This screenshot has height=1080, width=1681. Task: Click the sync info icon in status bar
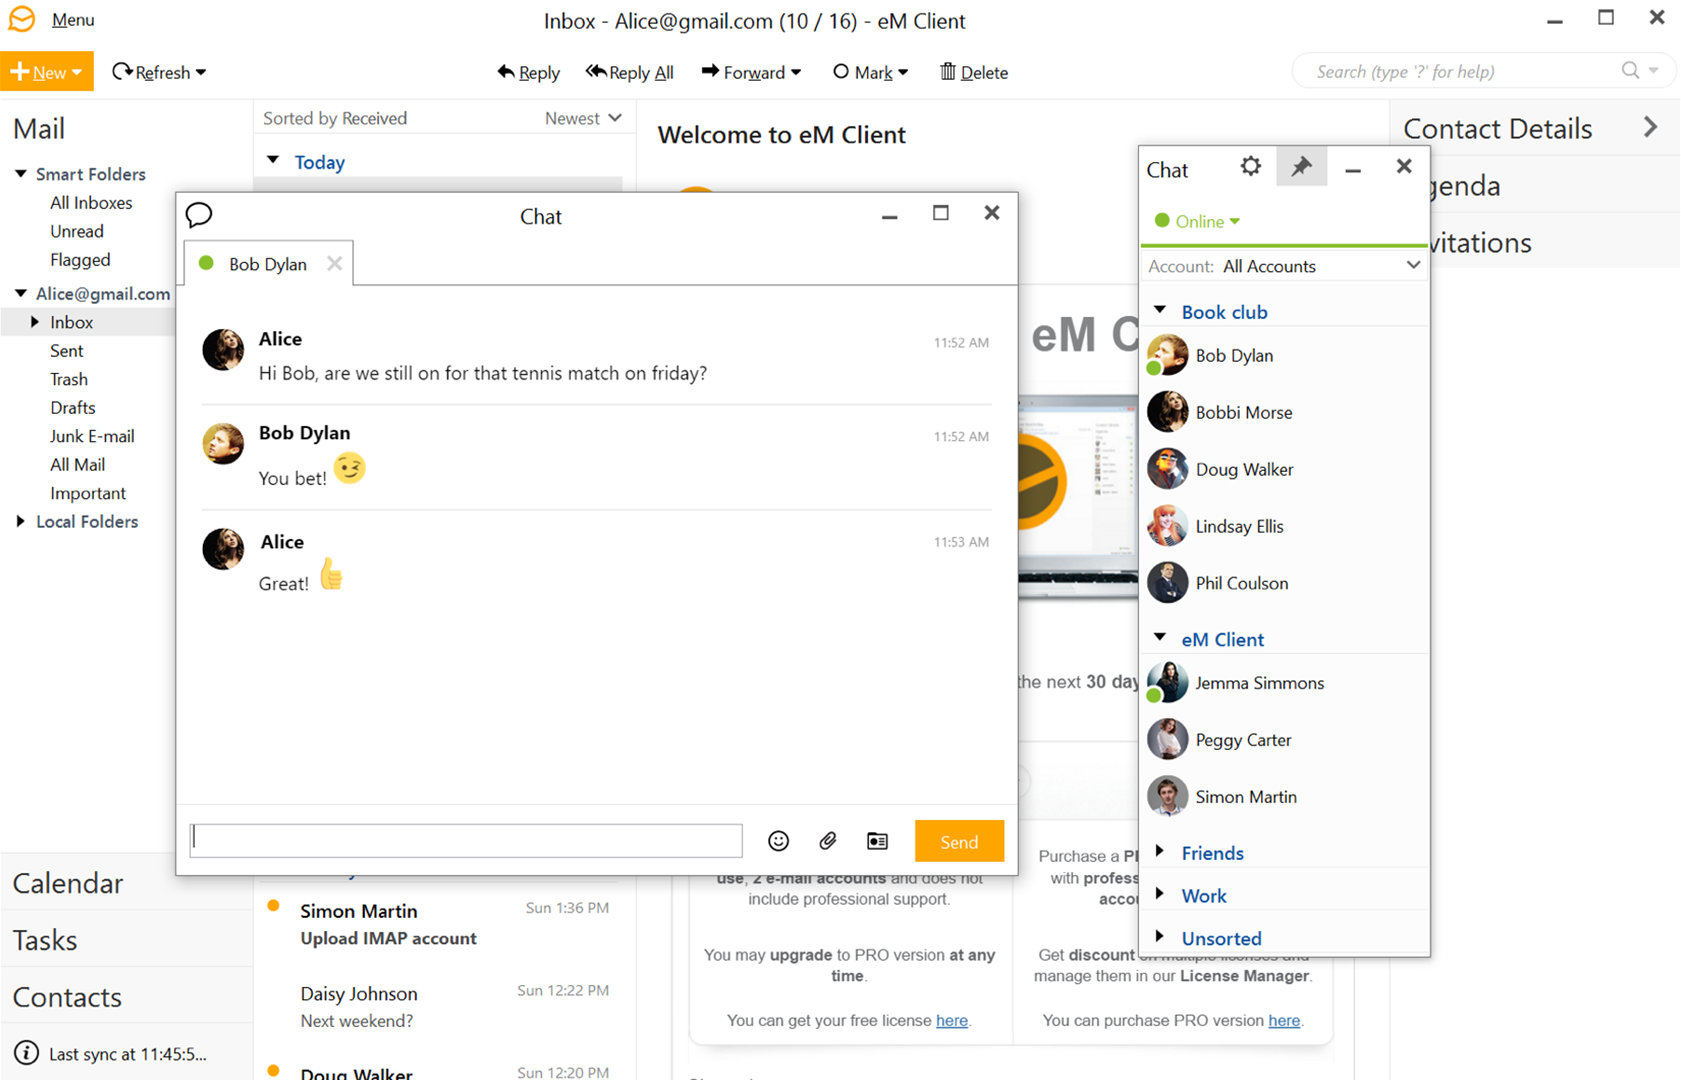click(x=26, y=1053)
